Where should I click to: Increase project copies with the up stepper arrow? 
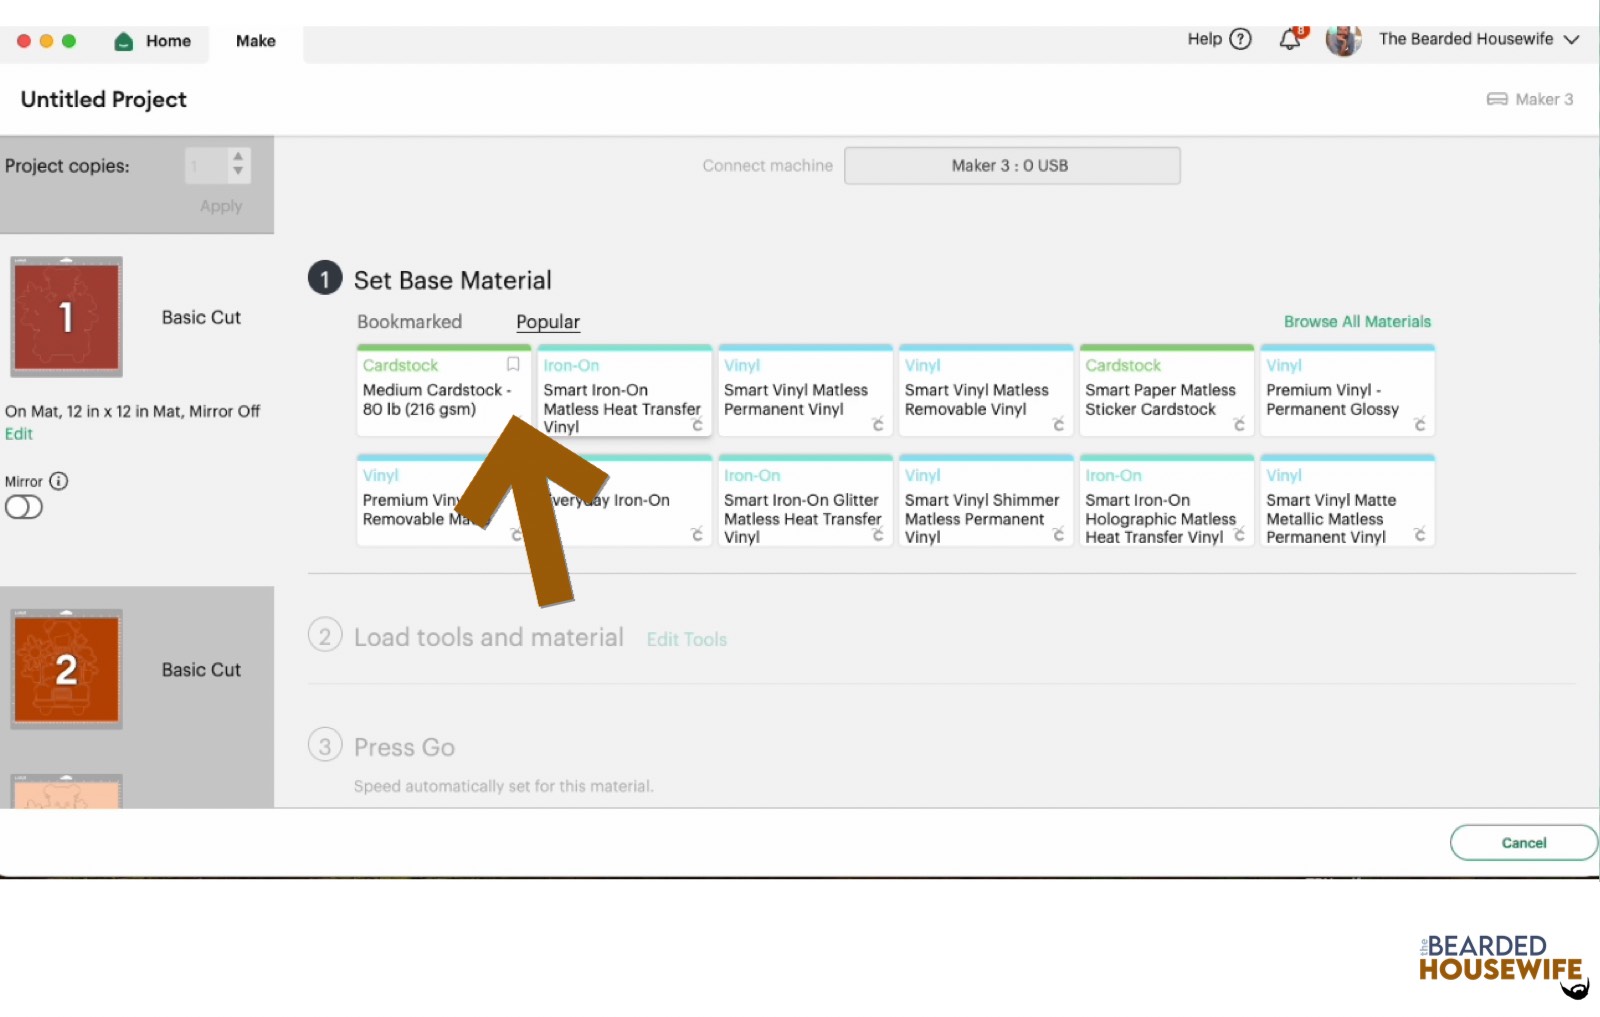(x=237, y=158)
